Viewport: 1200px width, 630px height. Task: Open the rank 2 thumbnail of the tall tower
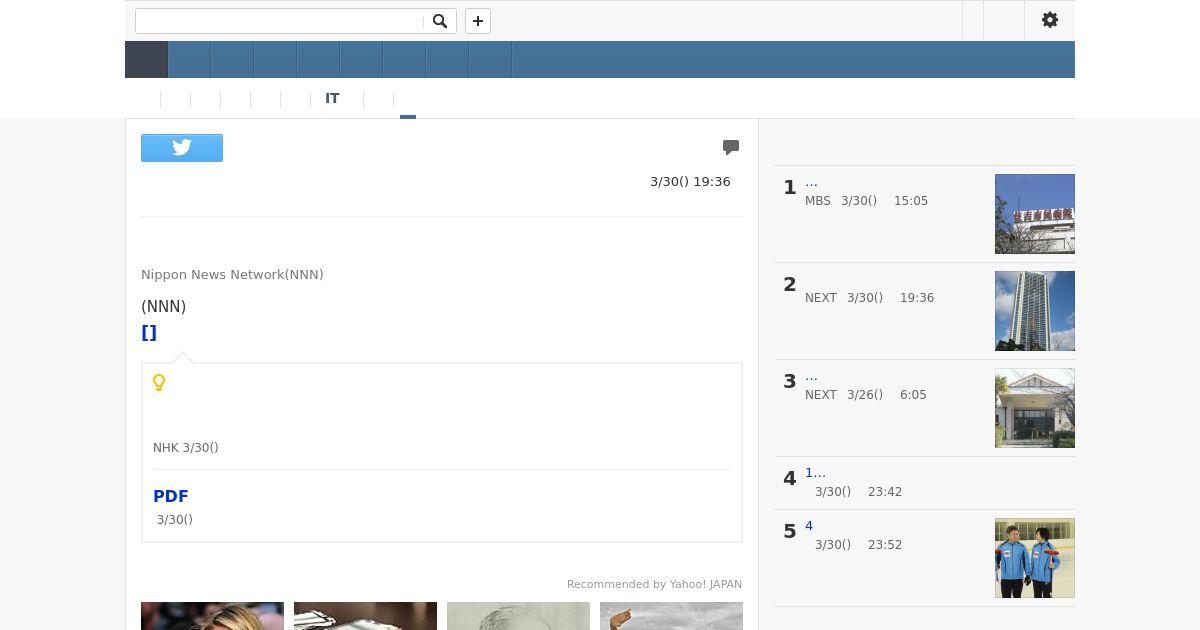[1035, 311]
